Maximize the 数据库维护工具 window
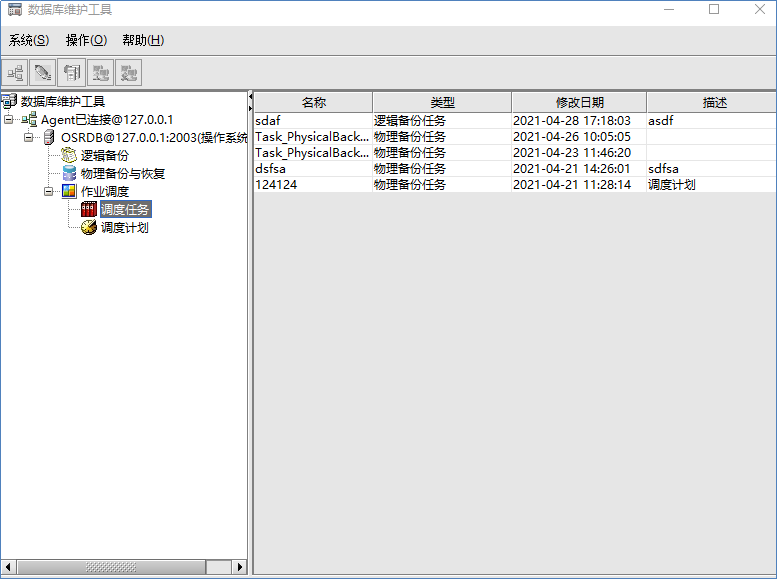The height and width of the screenshot is (579, 778). tap(714, 9)
